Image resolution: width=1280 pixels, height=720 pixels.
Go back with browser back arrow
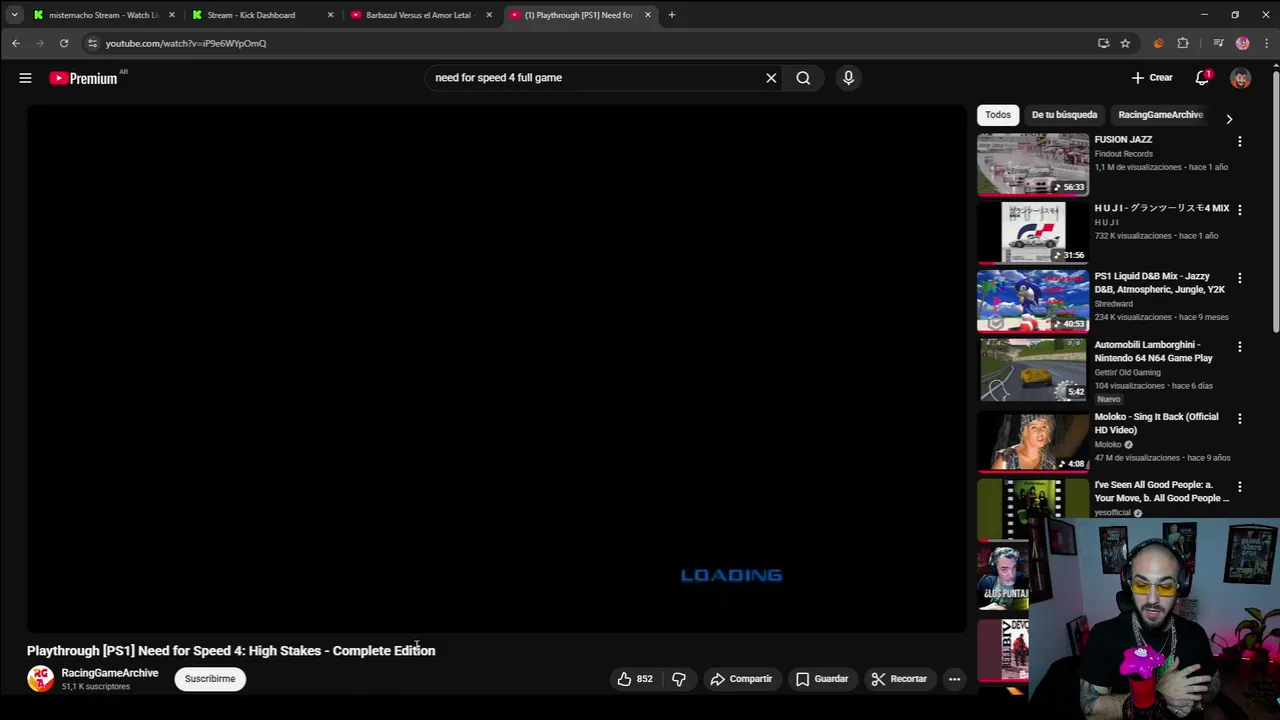click(x=16, y=43)
